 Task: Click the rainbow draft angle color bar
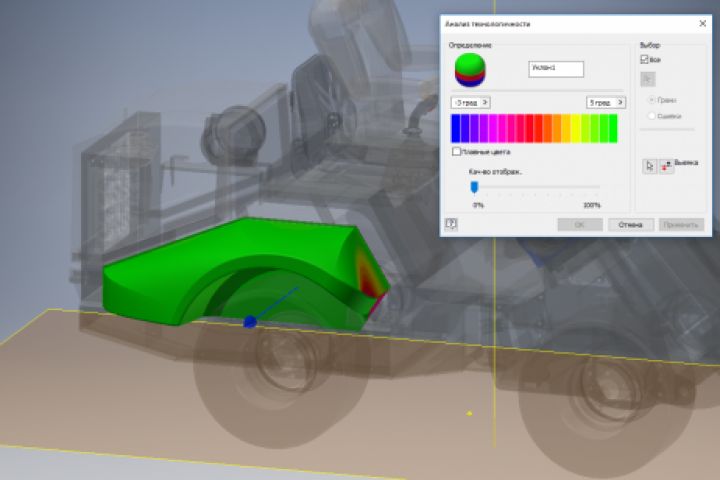click(534, 128)
